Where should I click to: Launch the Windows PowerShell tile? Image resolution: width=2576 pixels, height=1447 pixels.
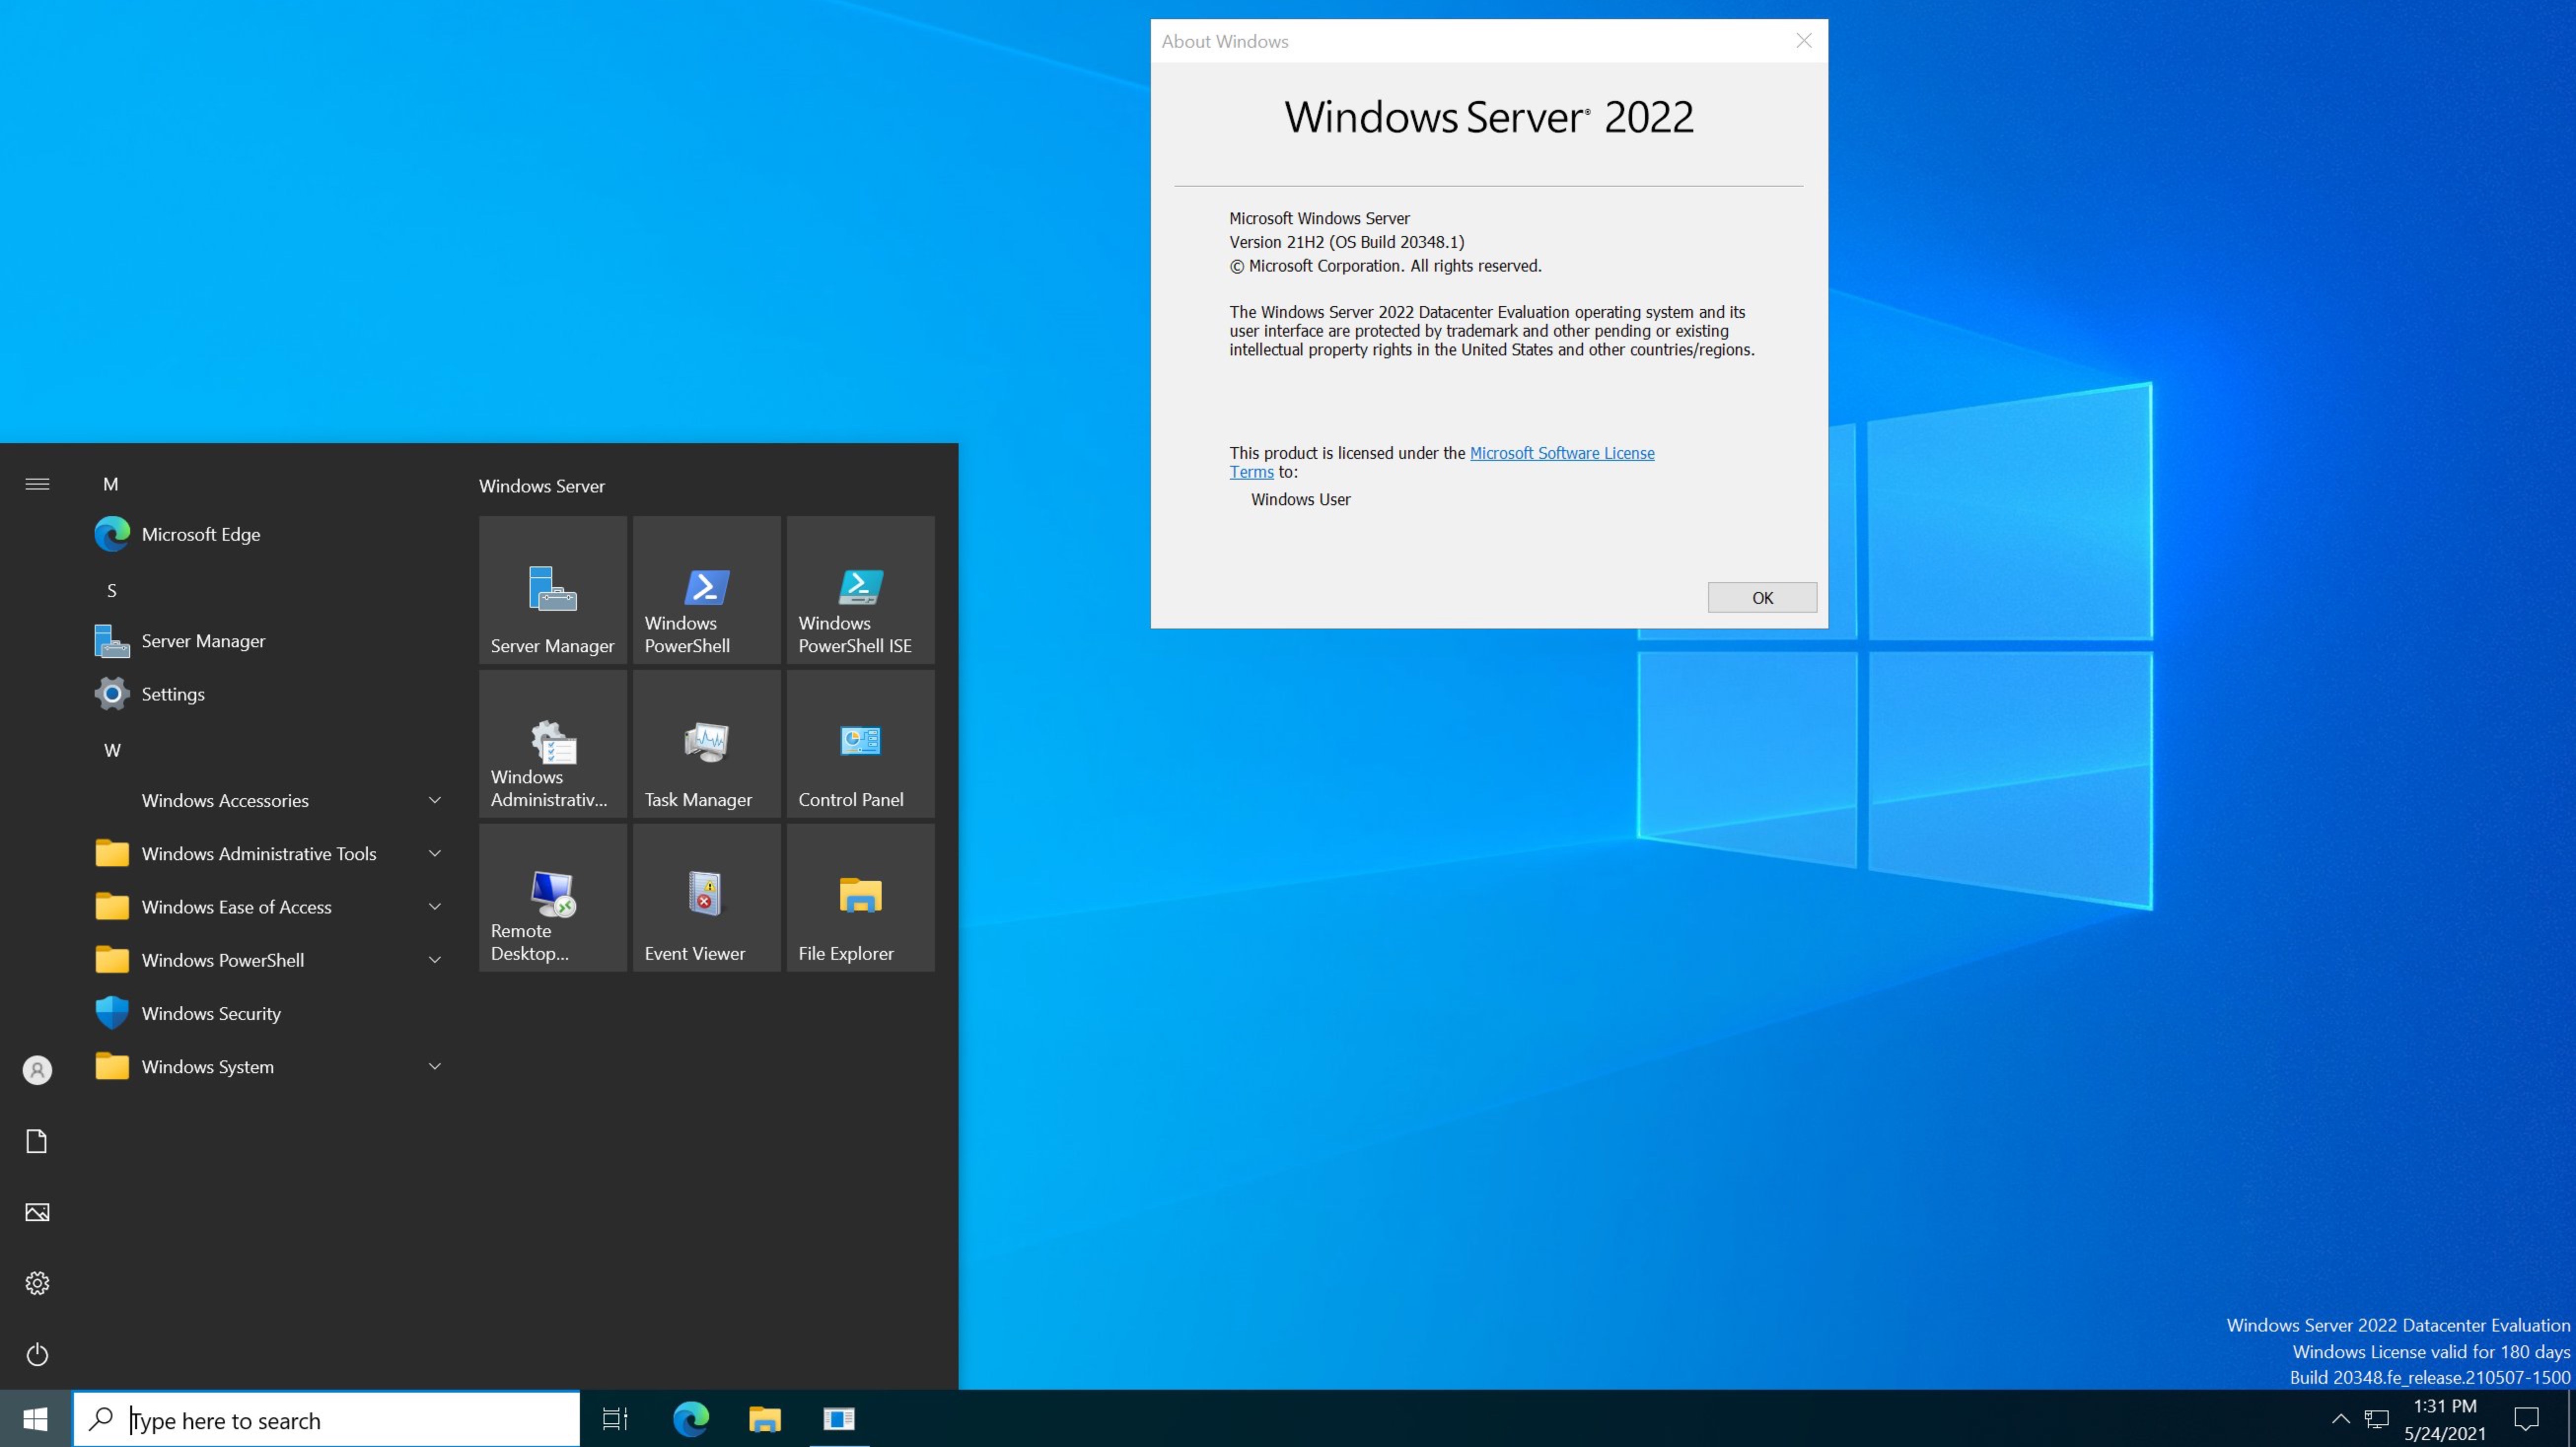[x=706, y=590]
